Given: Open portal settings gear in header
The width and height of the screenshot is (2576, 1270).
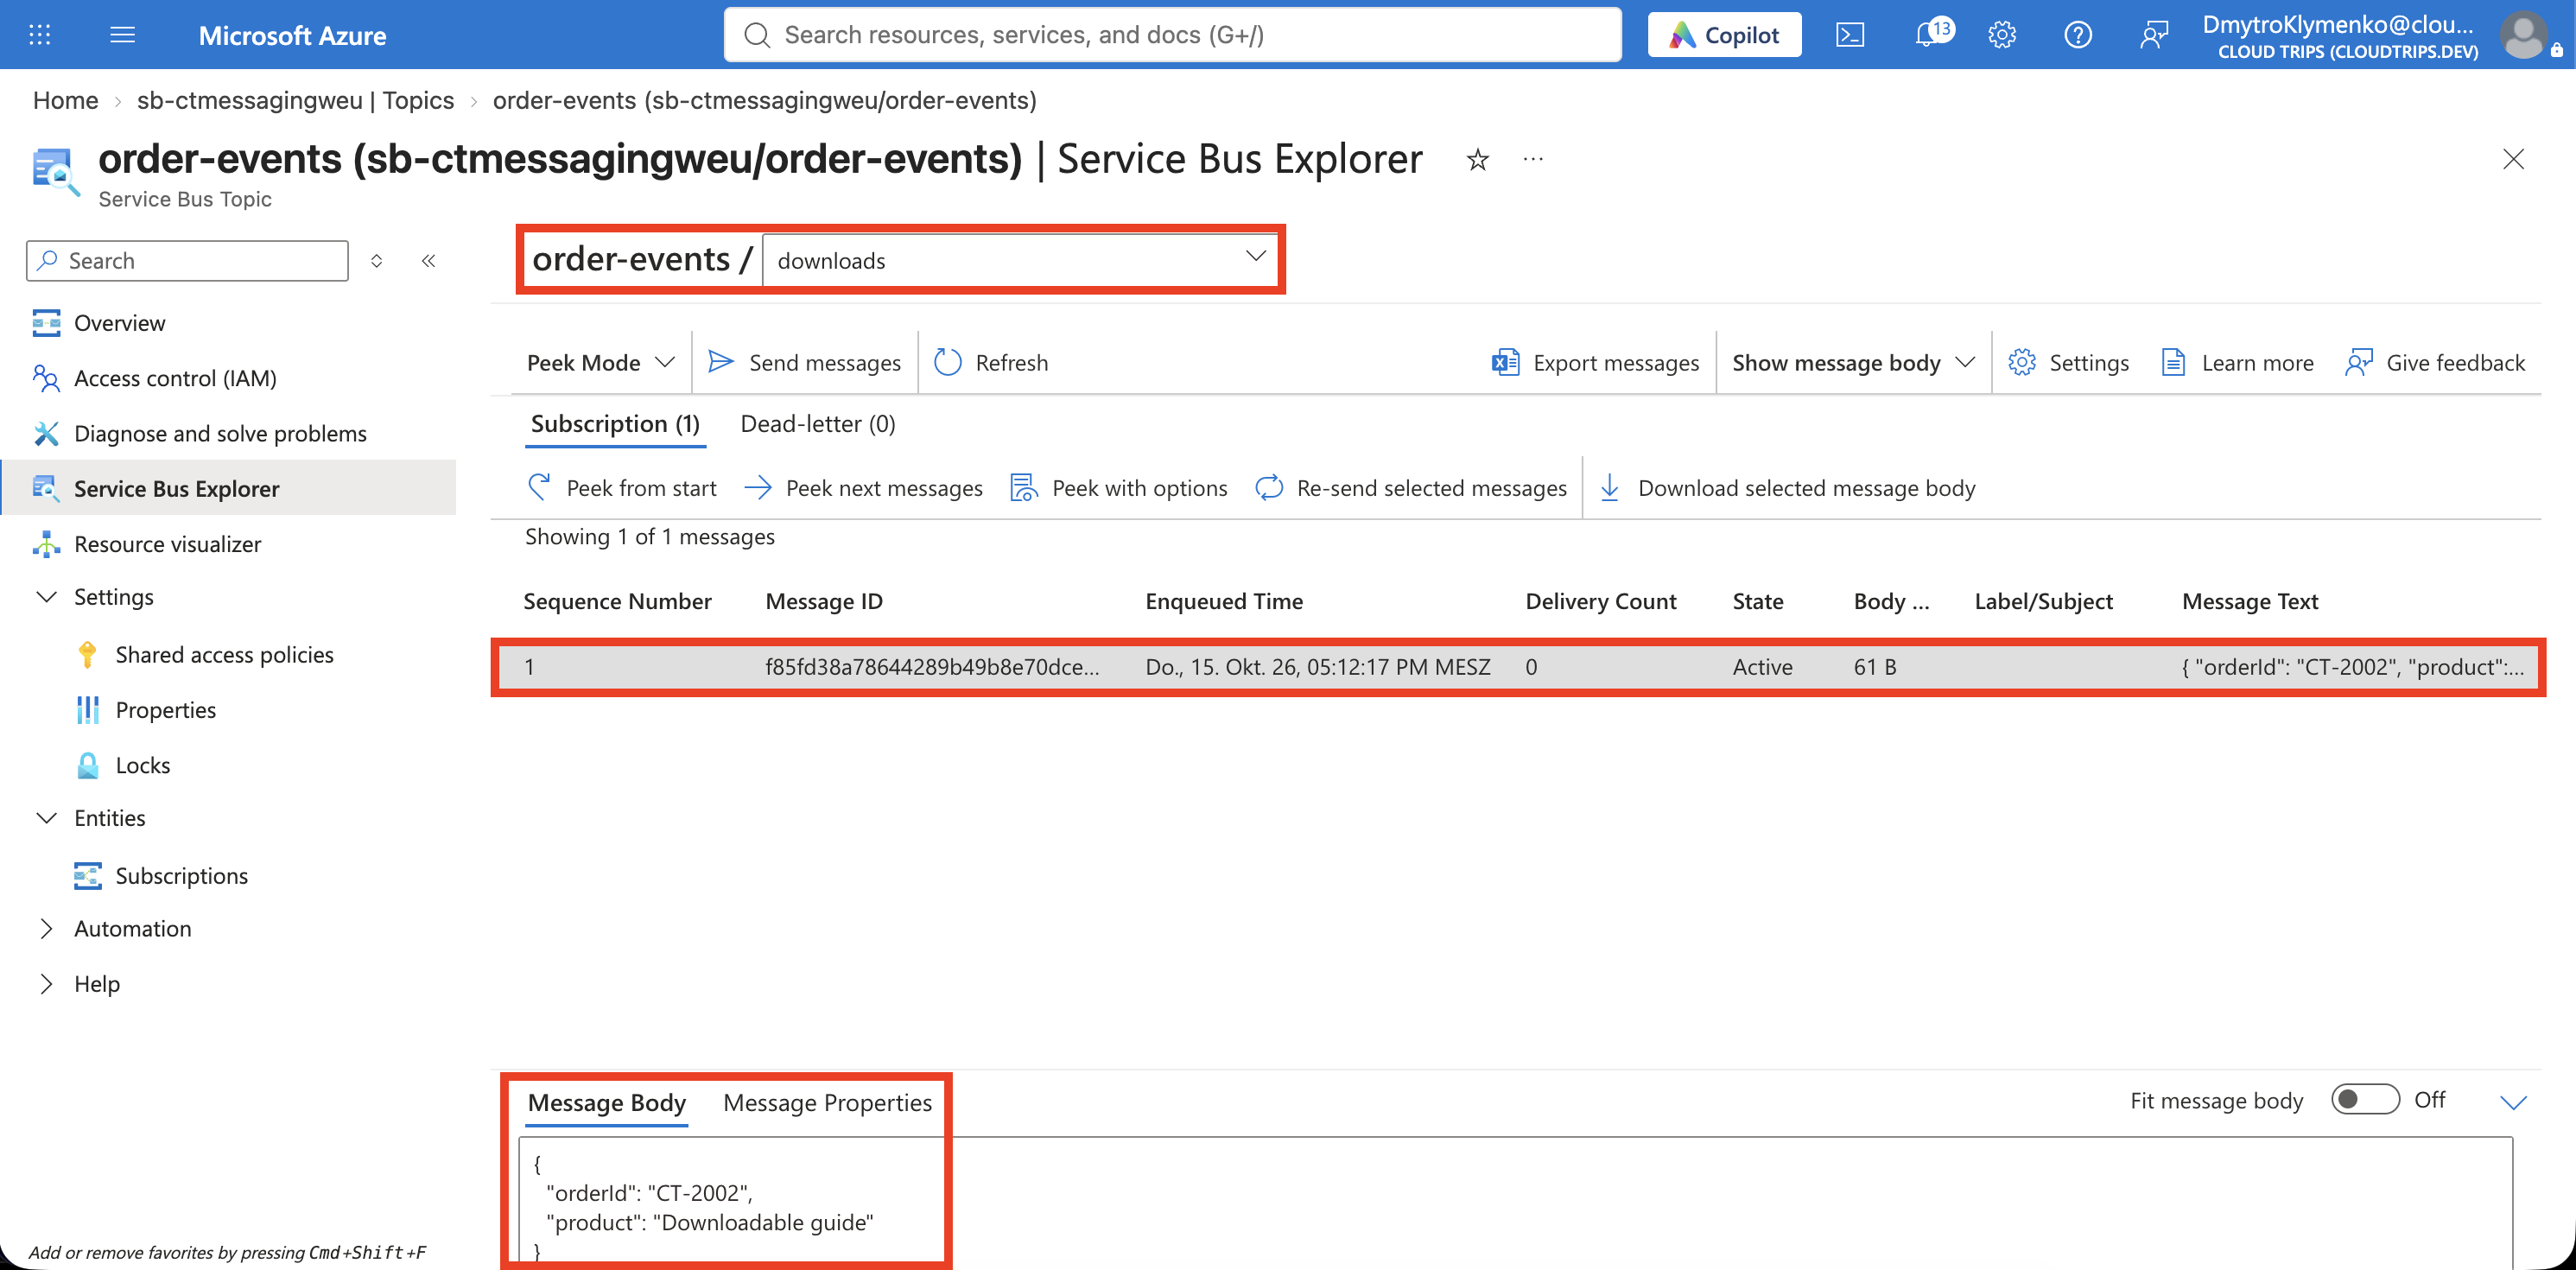Looking at the screenshot, I should pyautogui.click(x=2002, y=35).
